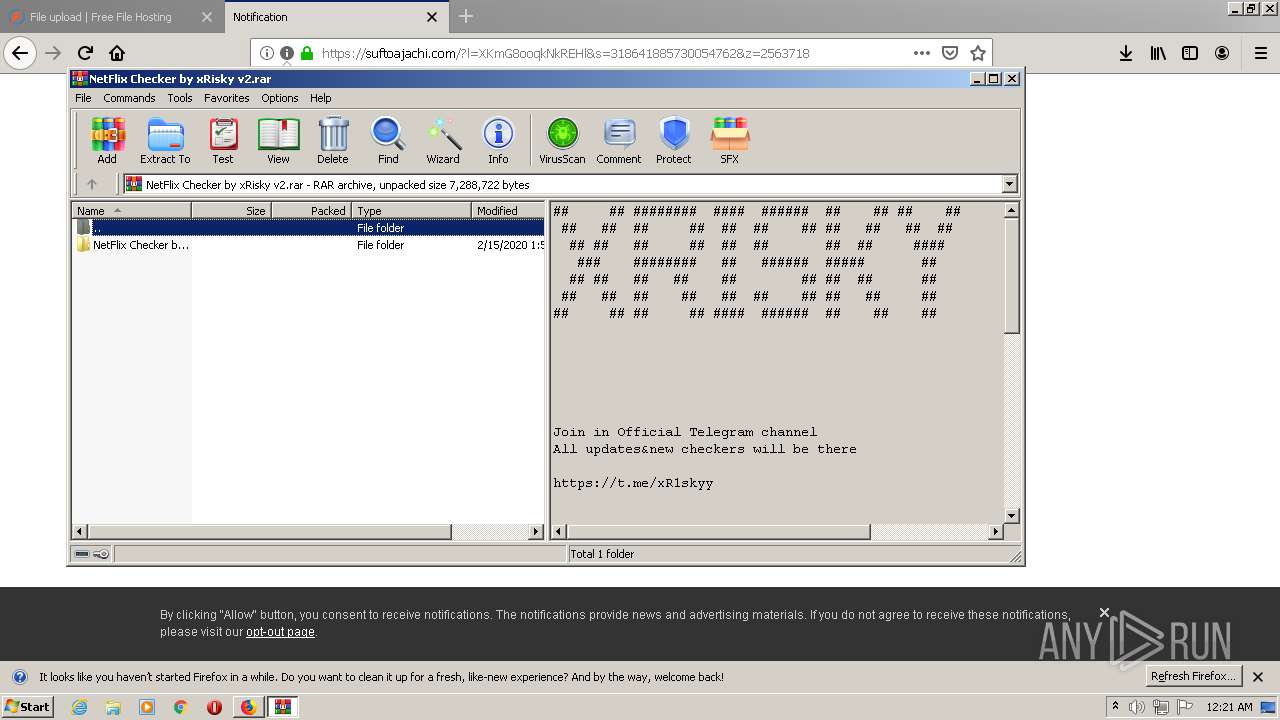Sort file list by Packed column
This screenshot has width=1280, height=720.
click(x=311, y=210)
